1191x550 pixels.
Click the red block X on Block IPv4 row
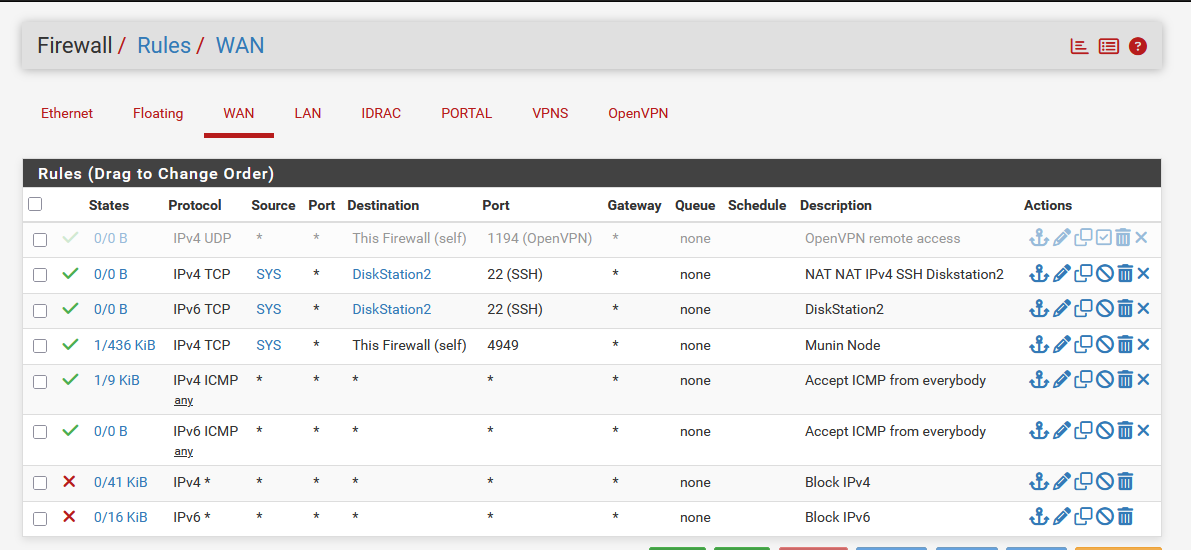[x=69, y=481]
